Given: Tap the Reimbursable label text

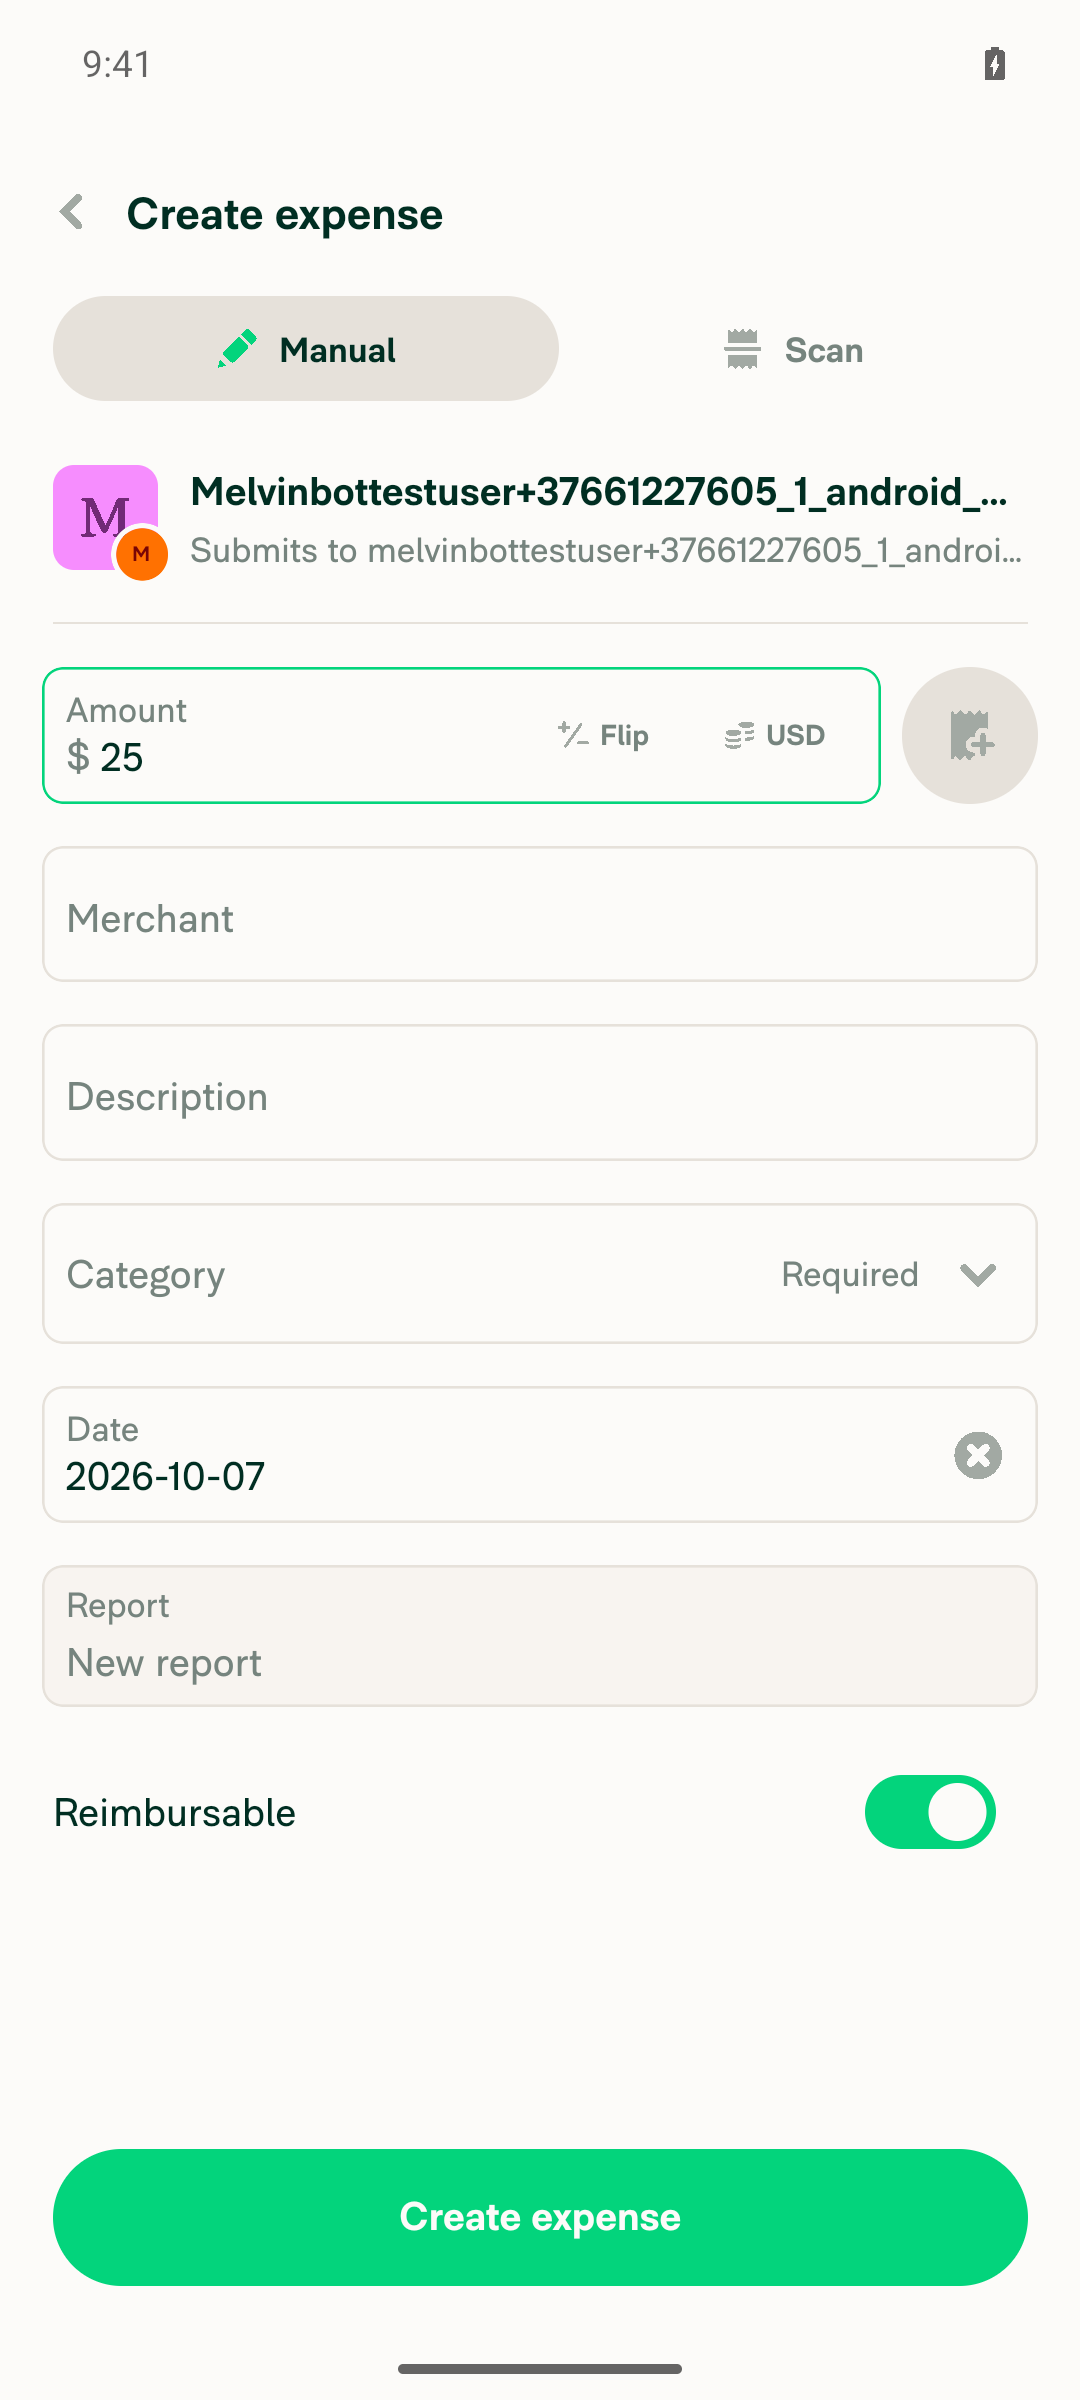Looking at the screenshot, I should pyautogui.click(x=175, y=1813).
